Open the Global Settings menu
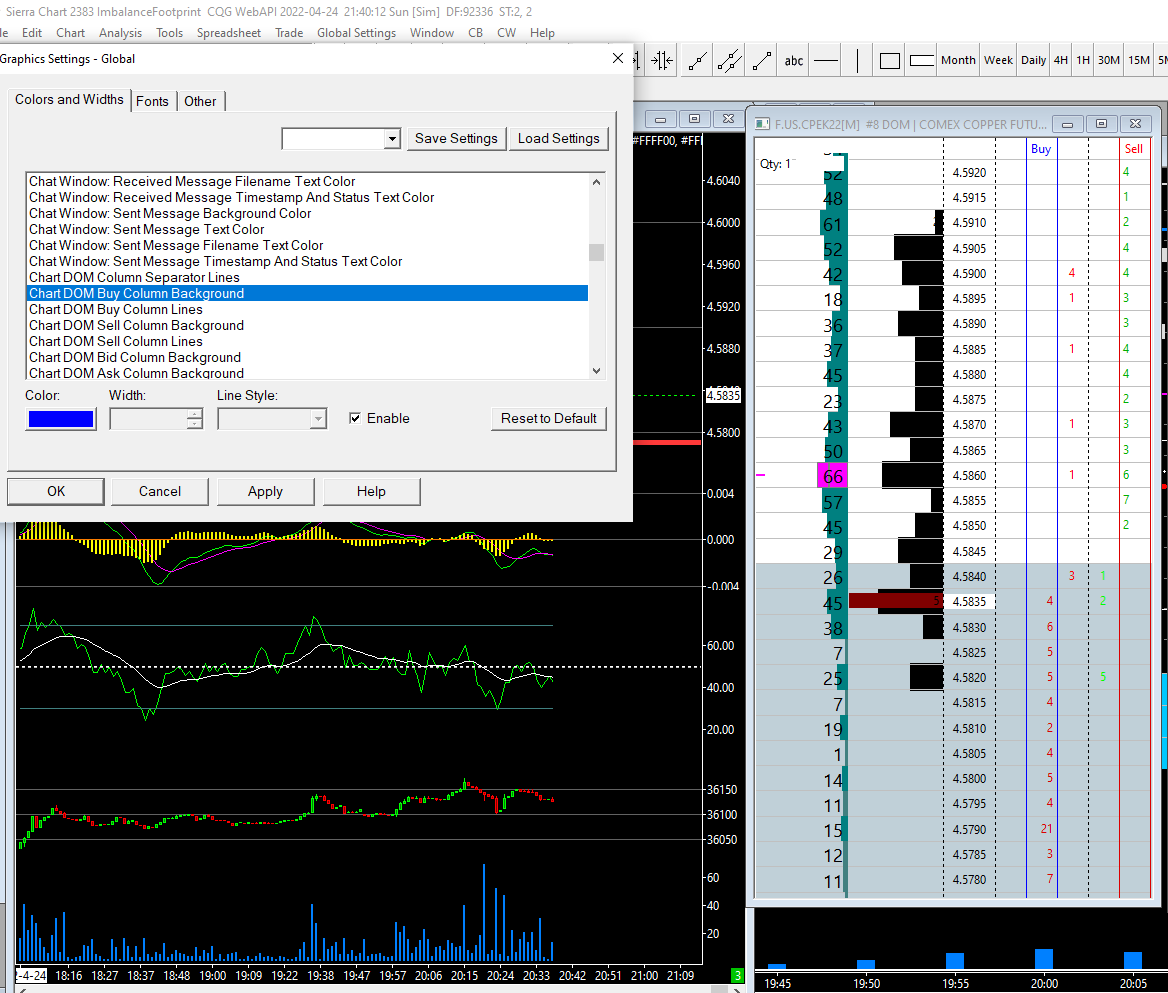 [356, 32]
